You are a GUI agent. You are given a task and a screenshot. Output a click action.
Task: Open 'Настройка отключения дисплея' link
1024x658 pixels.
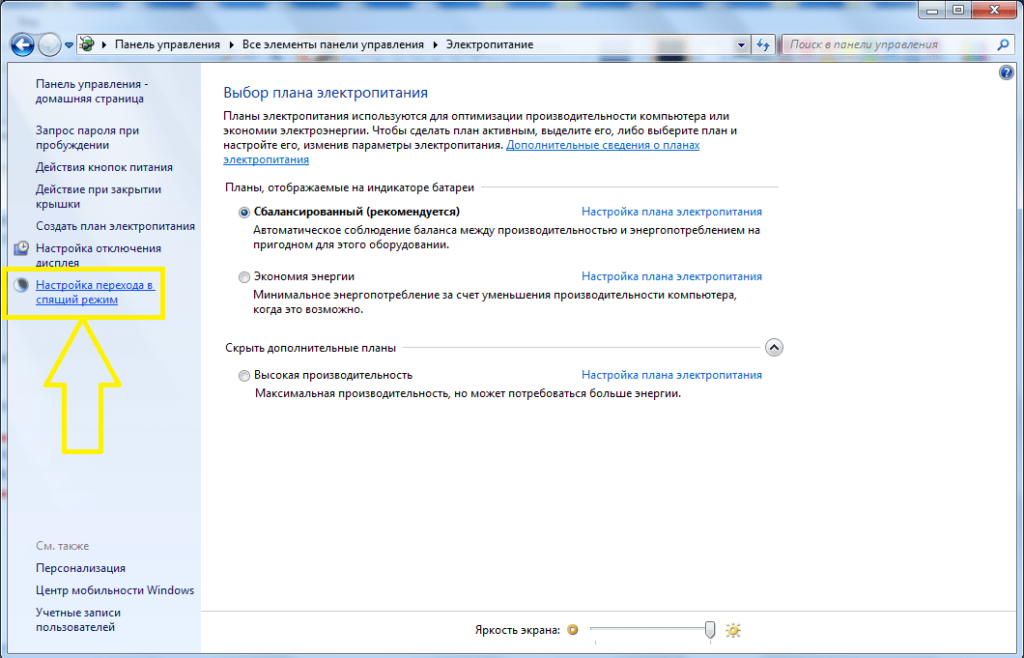click(99, 255)
